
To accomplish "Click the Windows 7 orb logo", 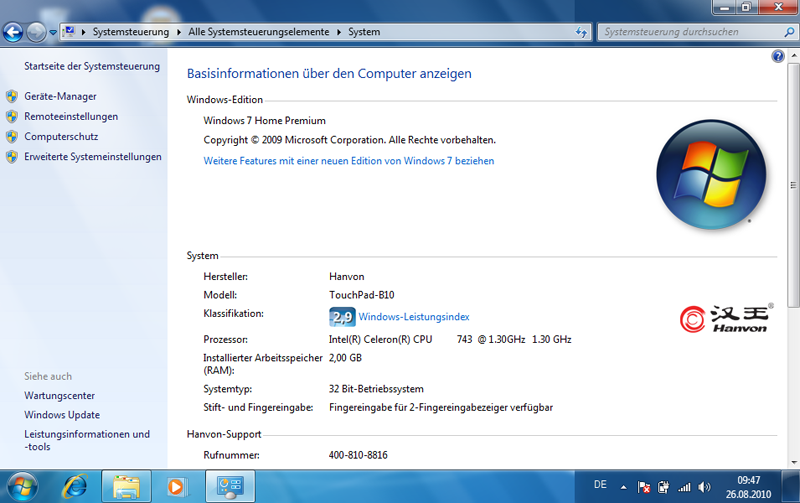I will (711, 174).
